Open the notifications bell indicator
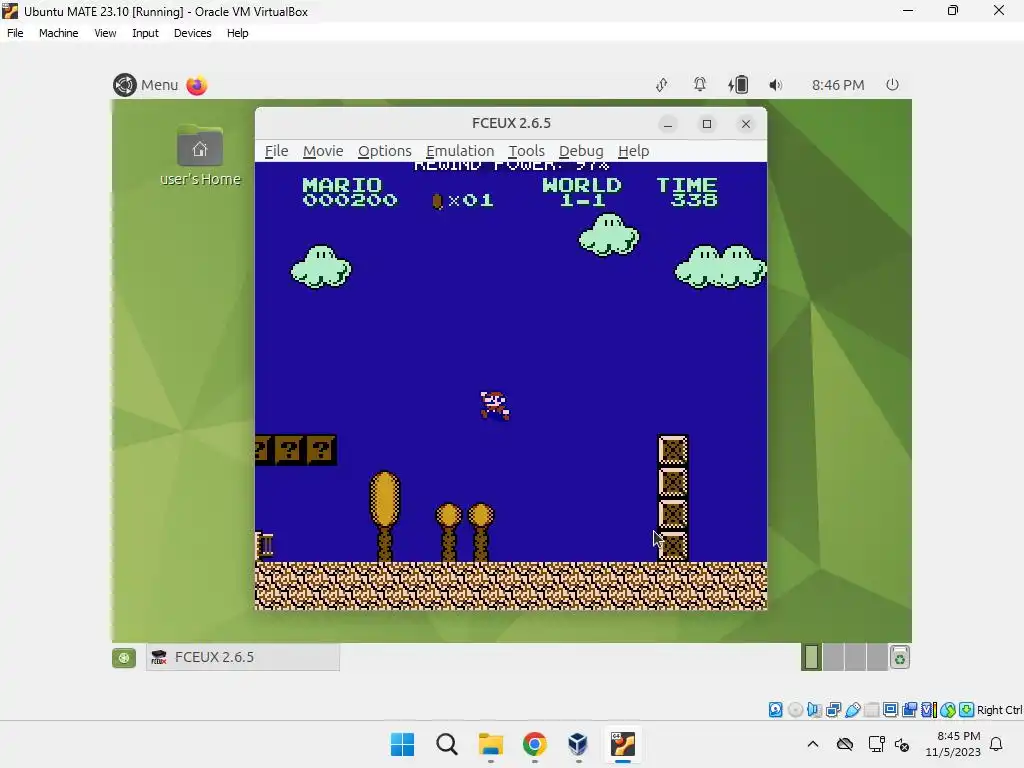 point(699,84)
